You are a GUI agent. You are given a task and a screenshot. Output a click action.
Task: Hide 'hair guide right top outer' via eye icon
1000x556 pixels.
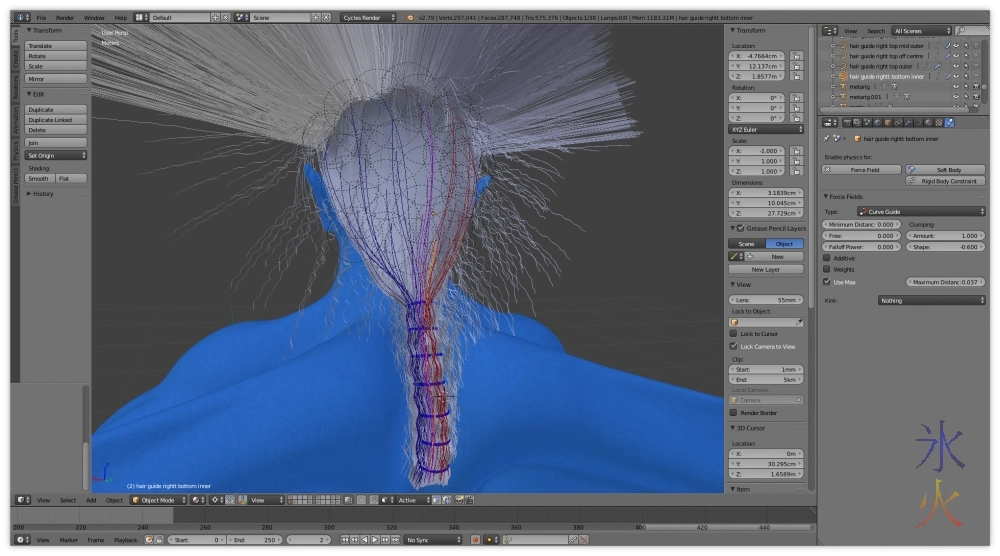tap(956, 66)
